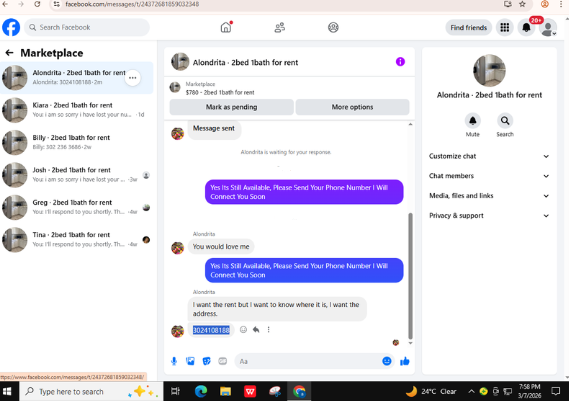This screenshot has width=569, height=401.
Task: Click Alondrita's avatar beside "You would love me"
Action: (177, 248)
